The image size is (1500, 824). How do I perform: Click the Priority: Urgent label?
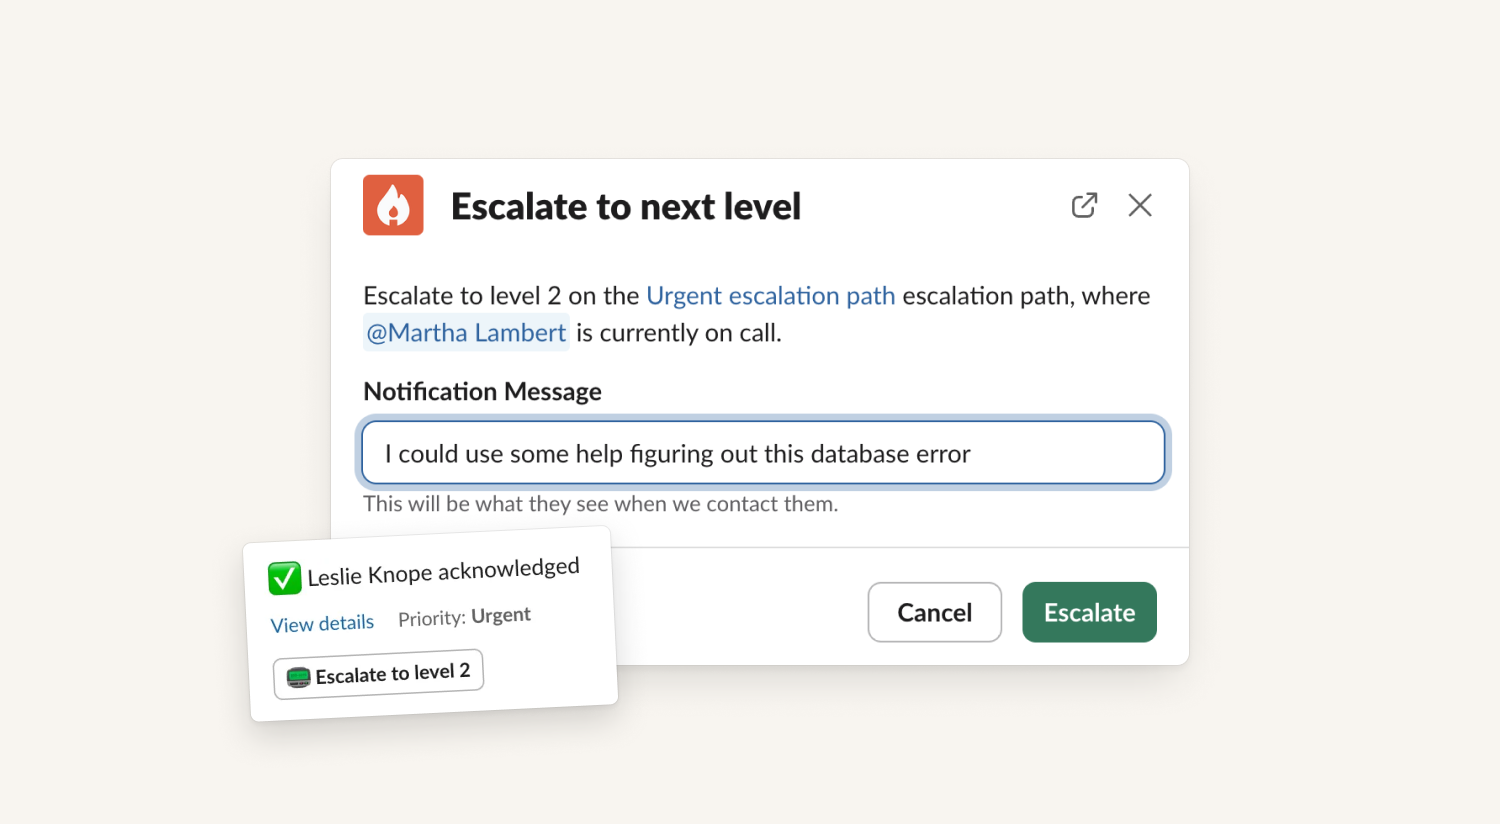(x=464, y=617)
